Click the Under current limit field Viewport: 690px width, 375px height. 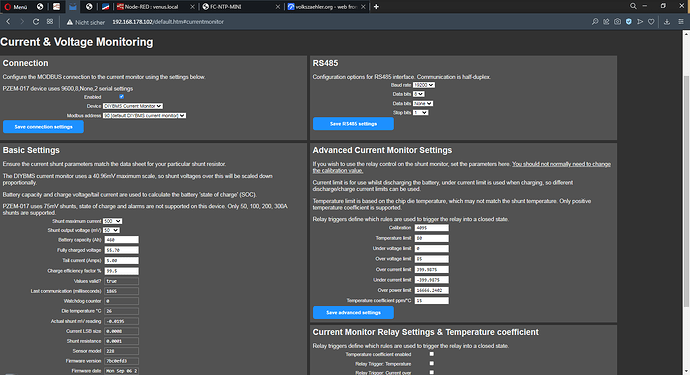[x=432, y=280]
